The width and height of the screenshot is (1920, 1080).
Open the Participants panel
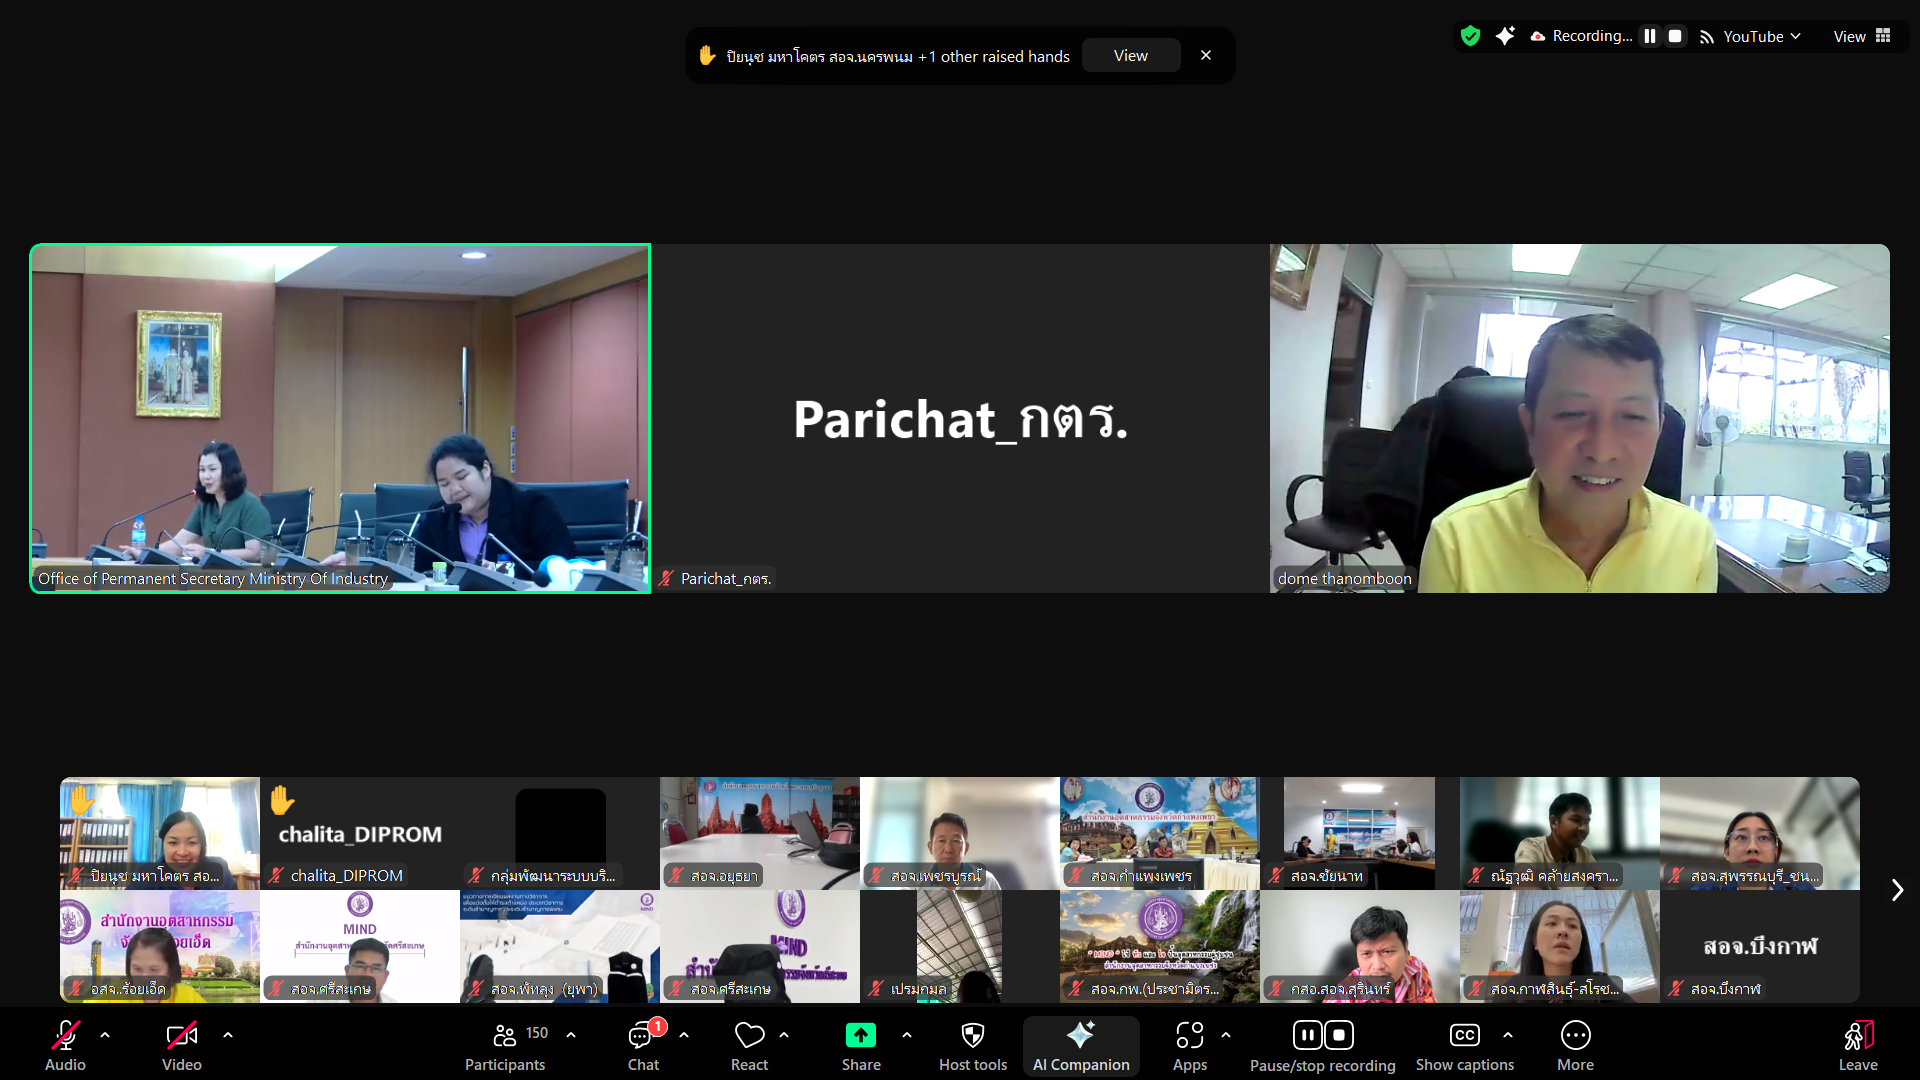(x=505, y=1045)
